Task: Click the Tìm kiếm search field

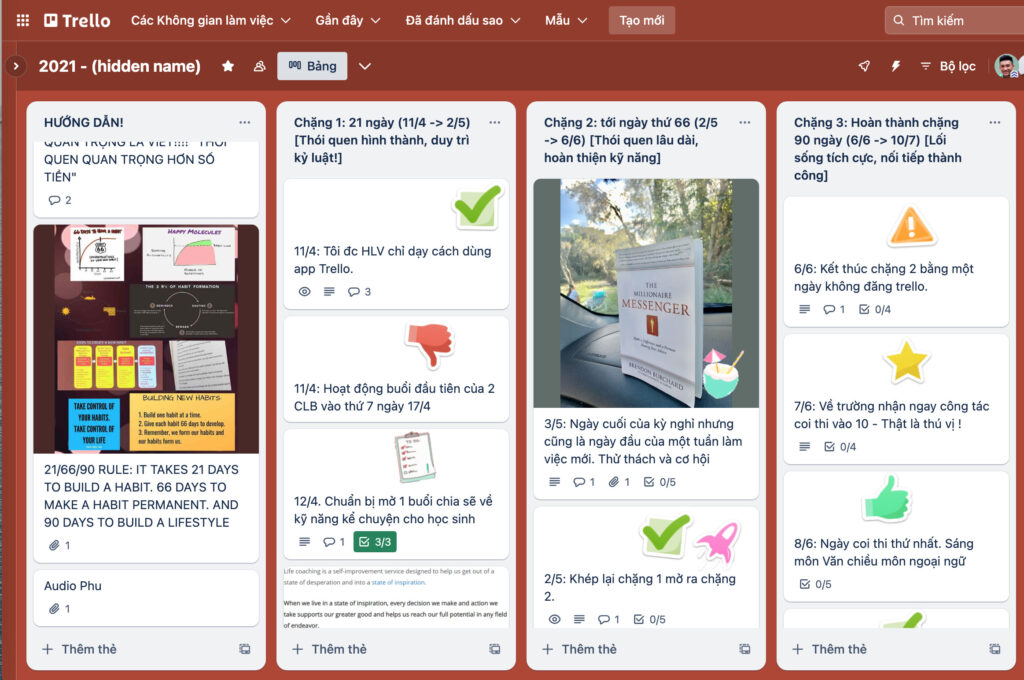Action: point(955,20)
